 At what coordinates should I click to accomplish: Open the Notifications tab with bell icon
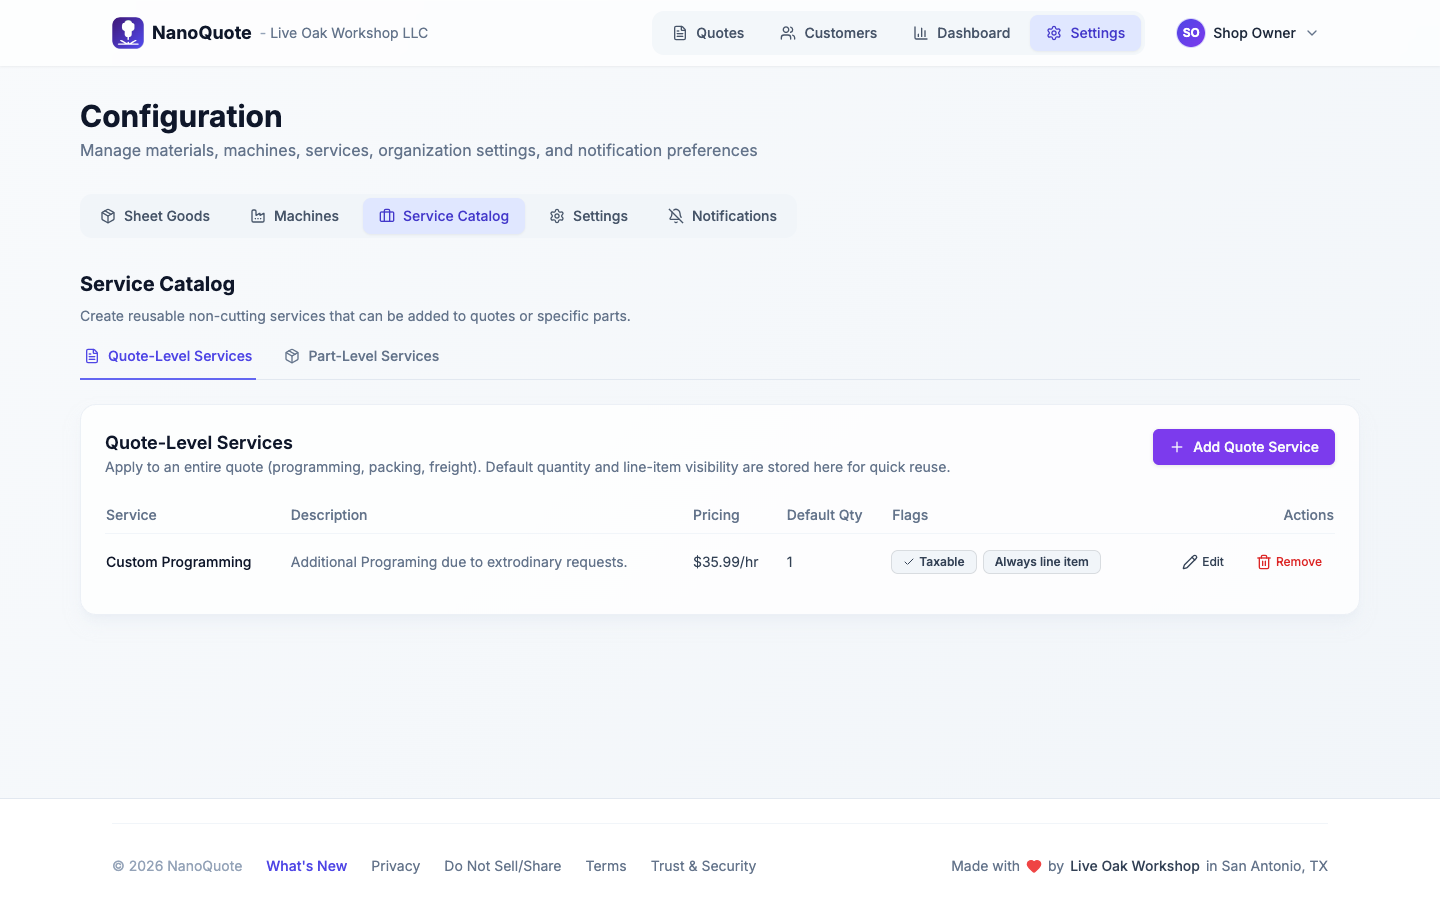[x=722, y=216]
